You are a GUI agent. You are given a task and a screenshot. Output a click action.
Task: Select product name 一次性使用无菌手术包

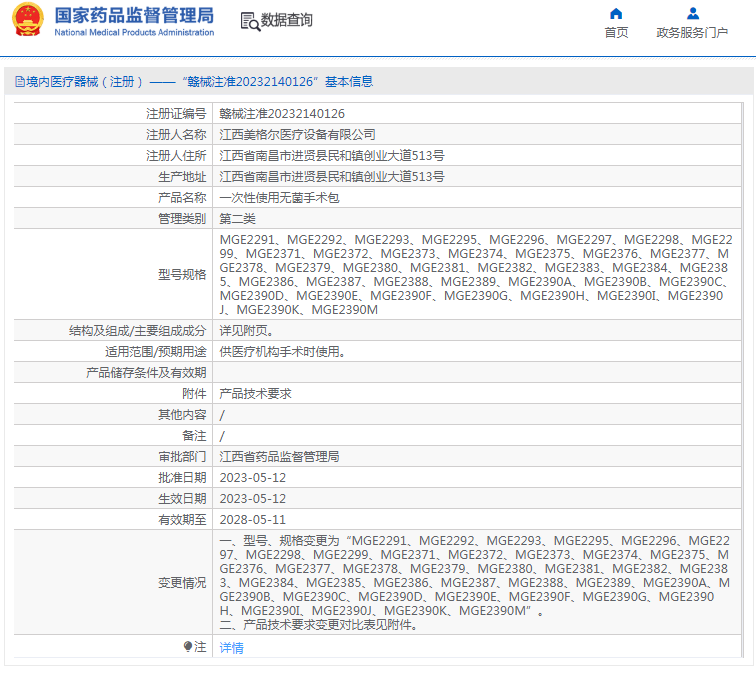(280, 198)
